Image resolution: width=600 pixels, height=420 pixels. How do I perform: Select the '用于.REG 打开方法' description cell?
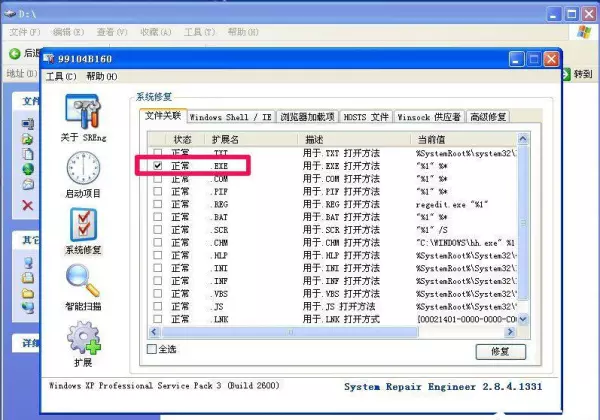pyautogui.click(x=341, y=204)
